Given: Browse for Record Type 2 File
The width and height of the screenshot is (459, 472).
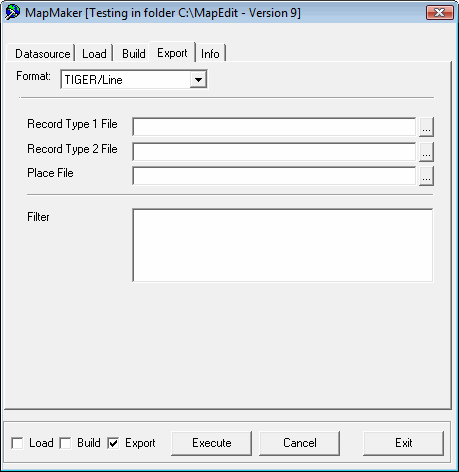Looking at the screenshot, I should [426, 152].
